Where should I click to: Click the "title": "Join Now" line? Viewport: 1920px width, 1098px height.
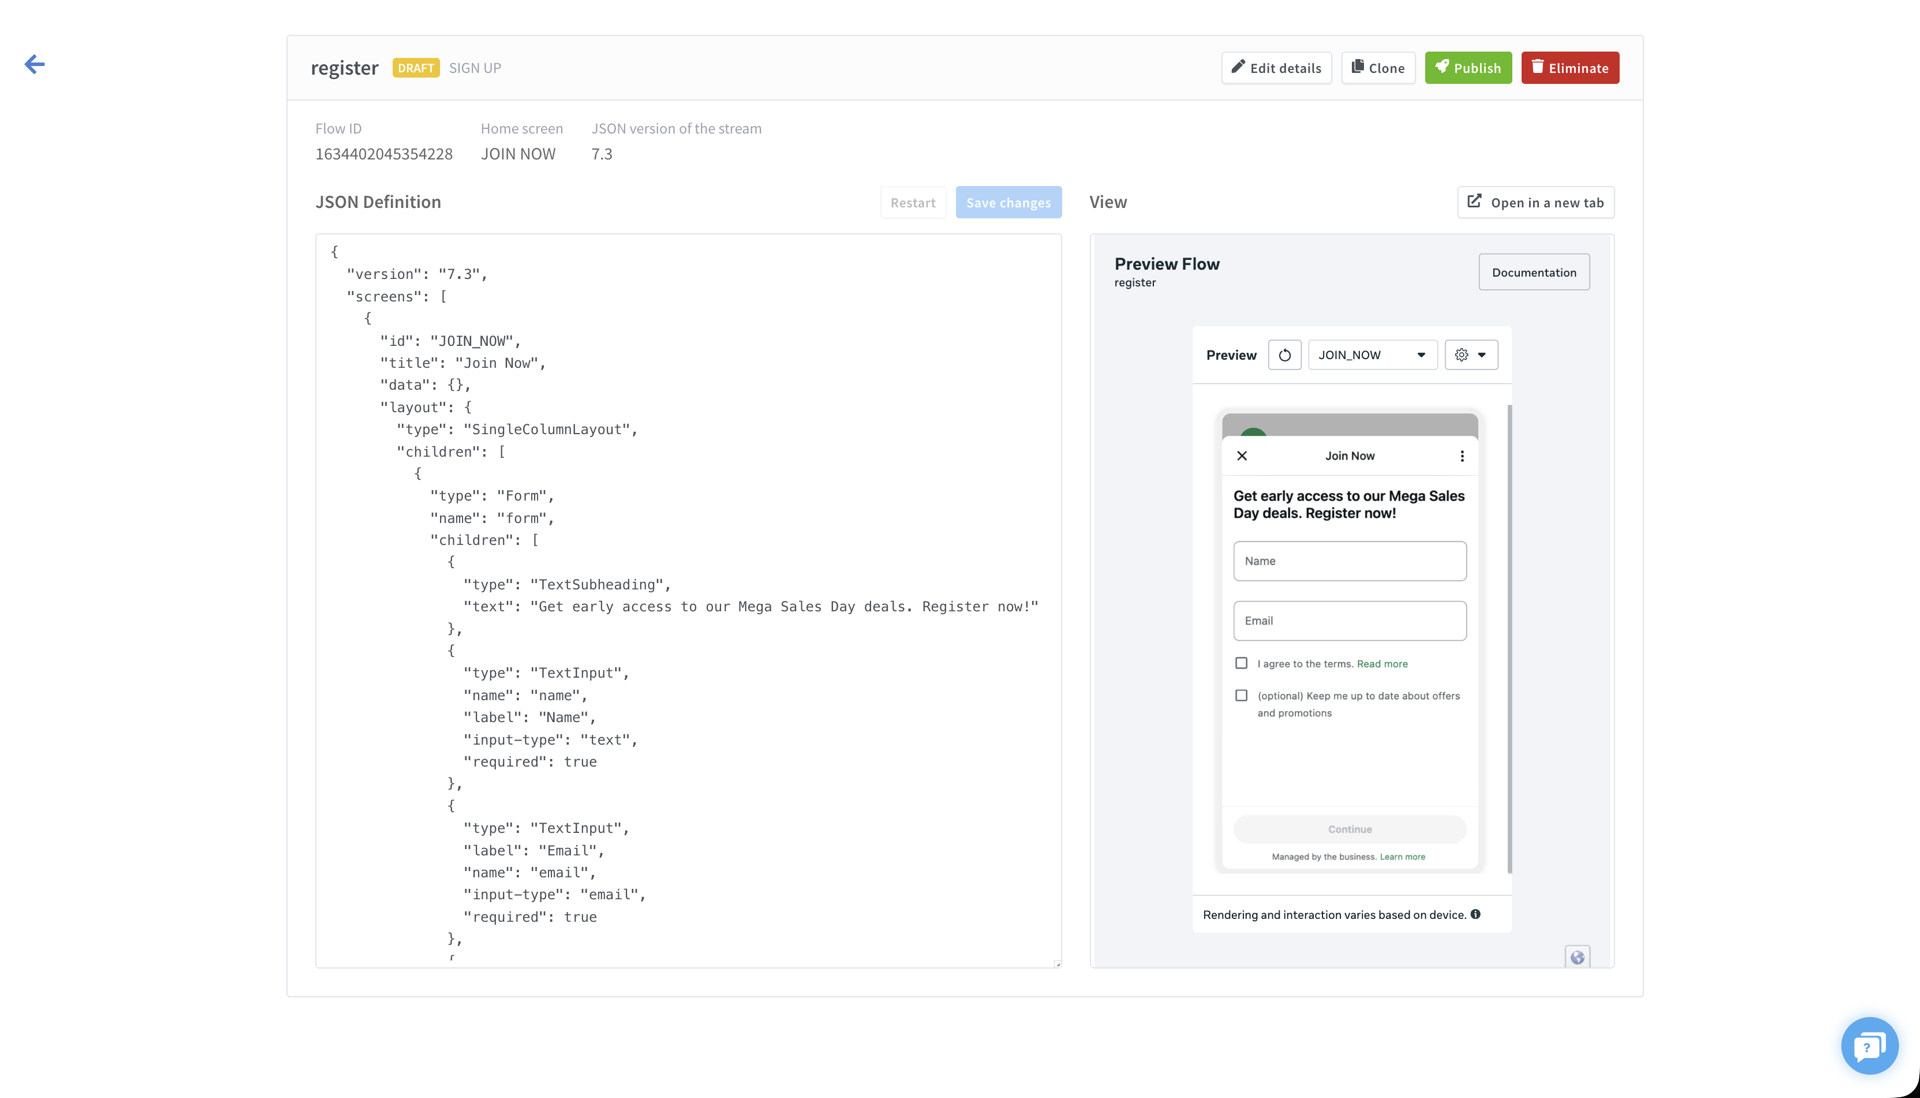pyautogui.click(x=463, y=363)
